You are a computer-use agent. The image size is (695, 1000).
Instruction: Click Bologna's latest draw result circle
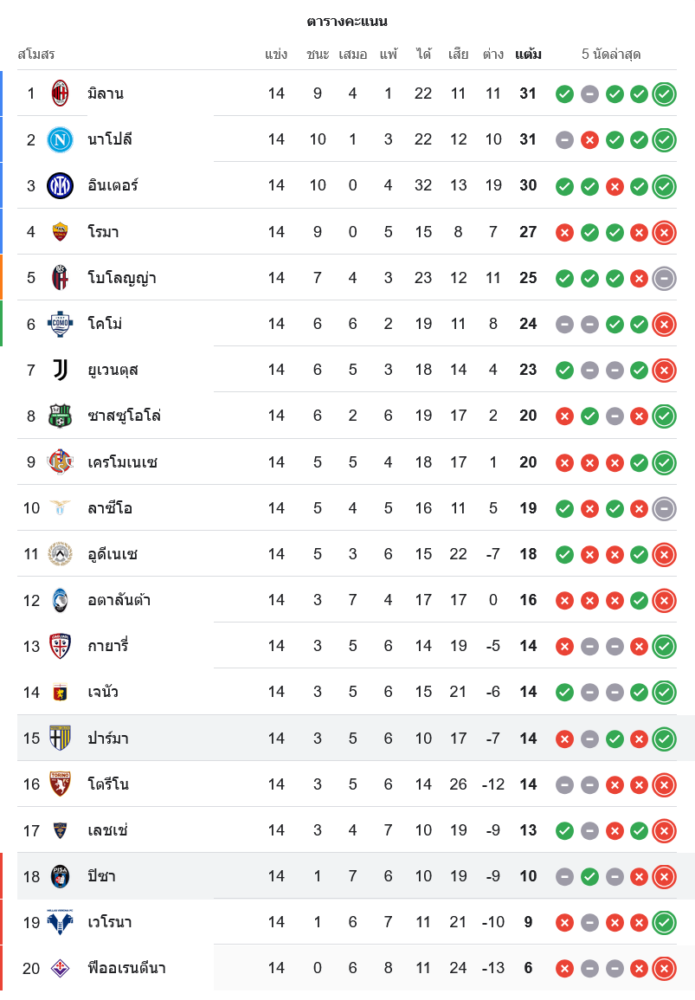point(664,278)
